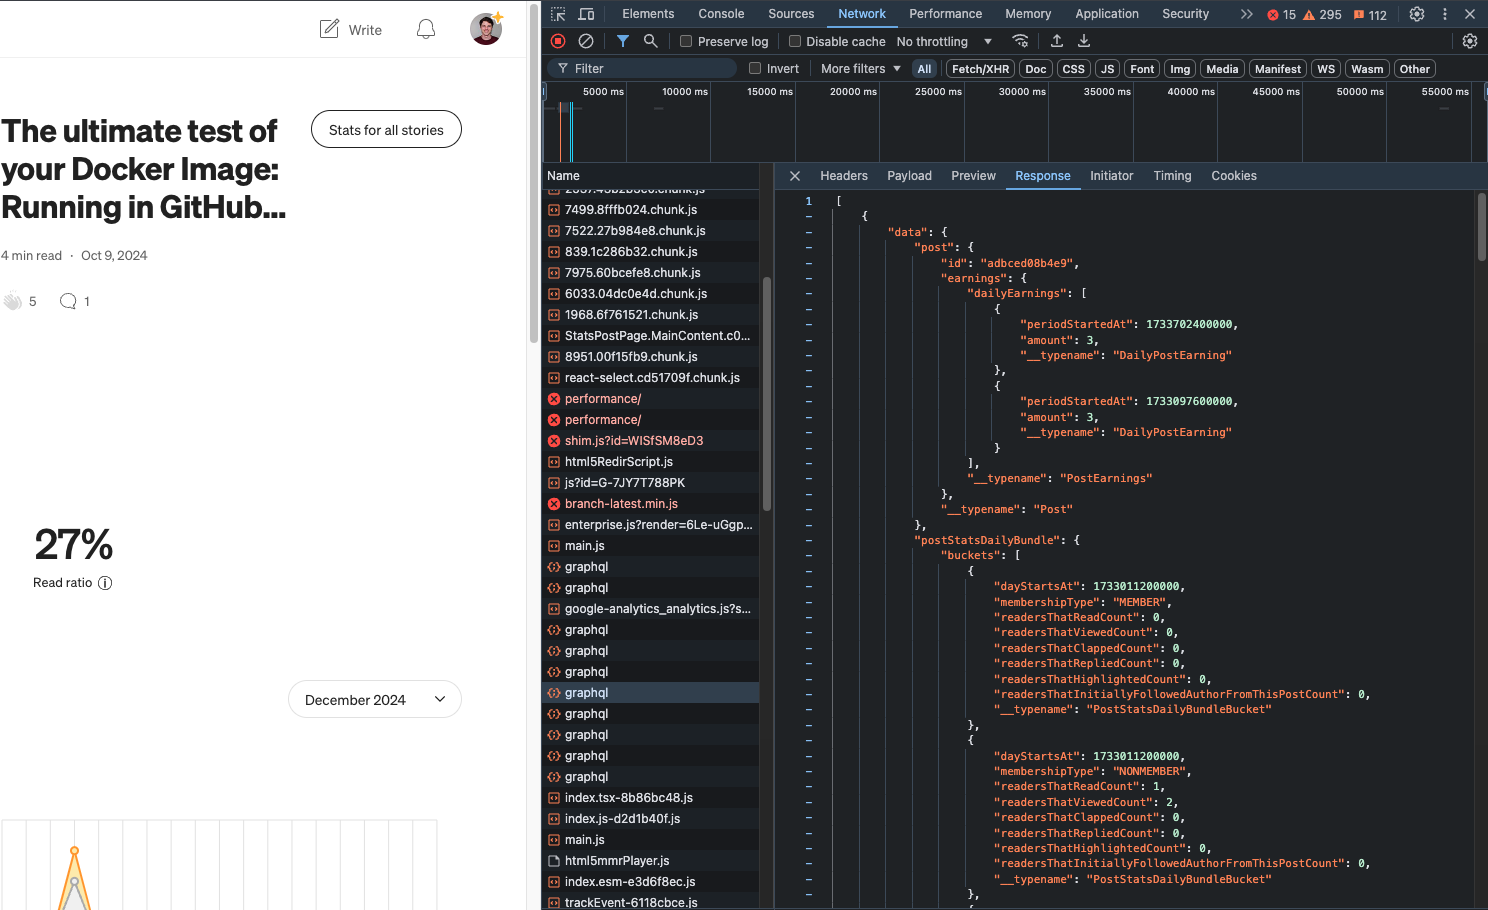Switch to the Headers tab of the request
1488x910 pixels.
coord(843,175)
